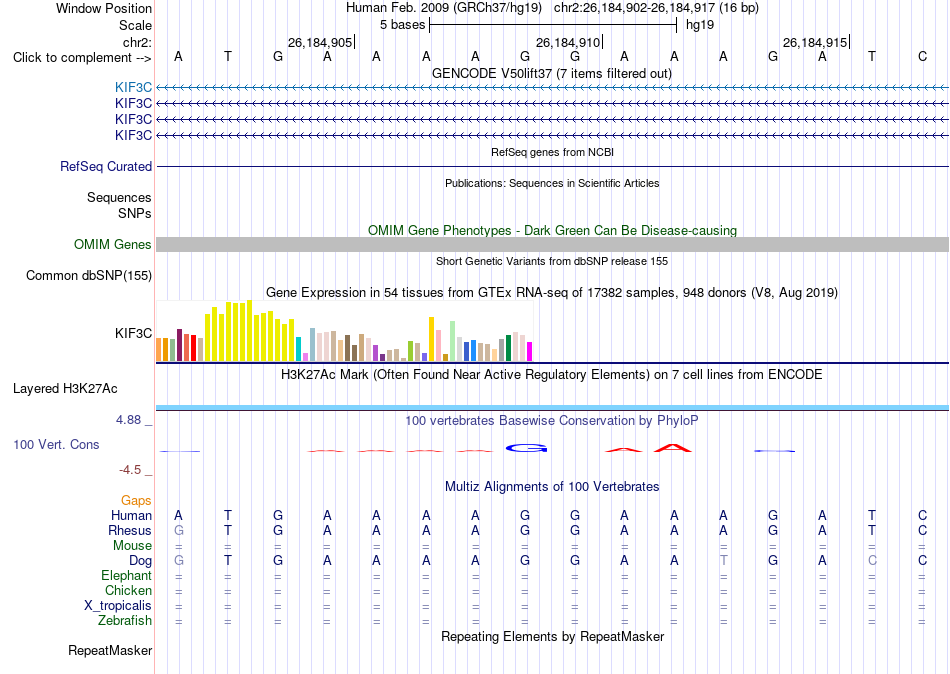Click the black KIF3C GTEx track label
The width and height of the screenshot is (950, 674).
(133, 333)
